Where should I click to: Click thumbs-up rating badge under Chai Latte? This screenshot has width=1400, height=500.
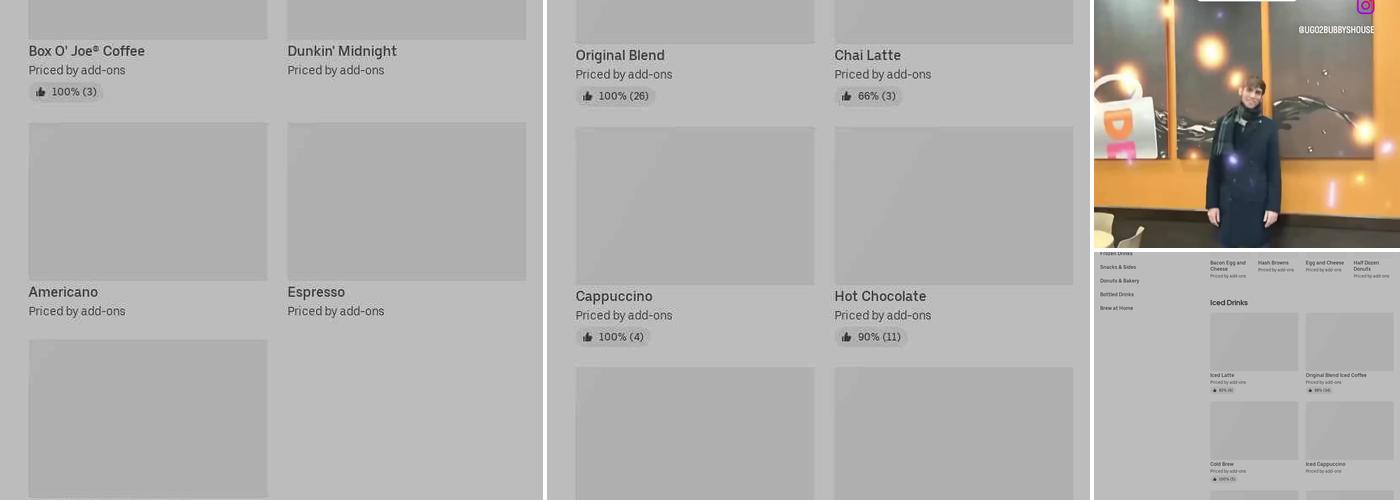click(868, 96)
